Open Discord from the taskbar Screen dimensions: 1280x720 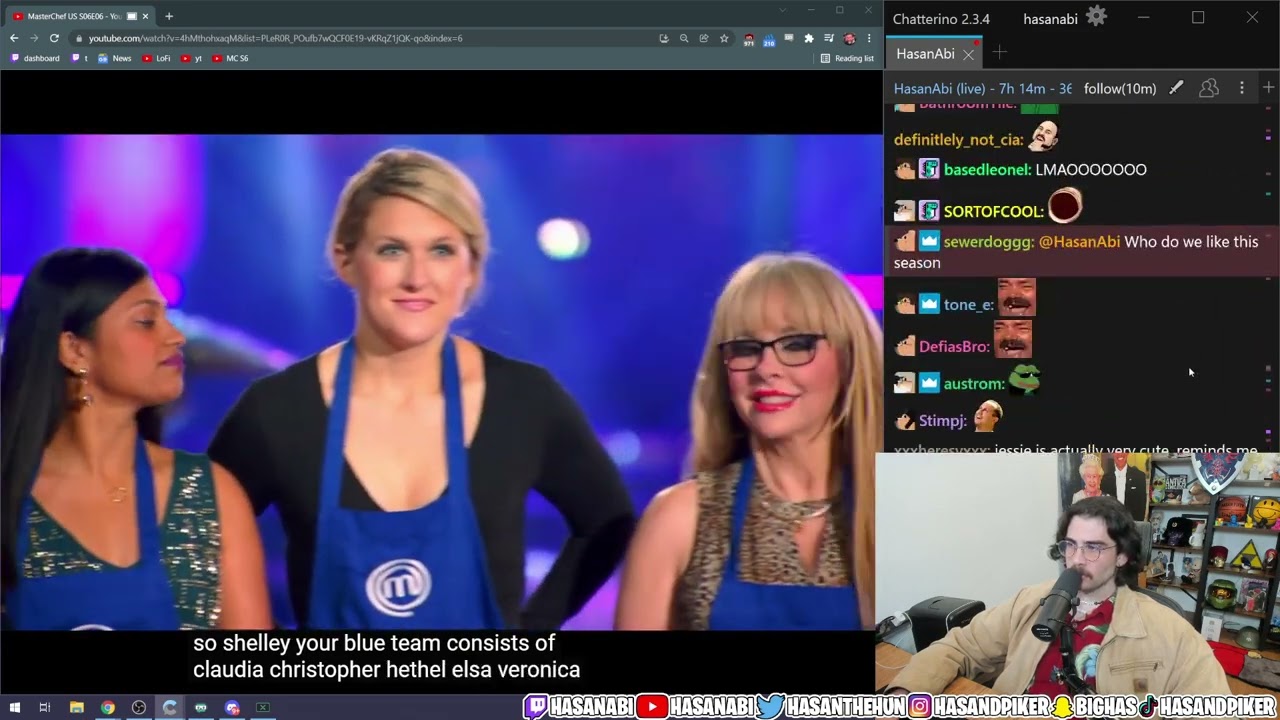pyautogui.click(x=232, y=708)
